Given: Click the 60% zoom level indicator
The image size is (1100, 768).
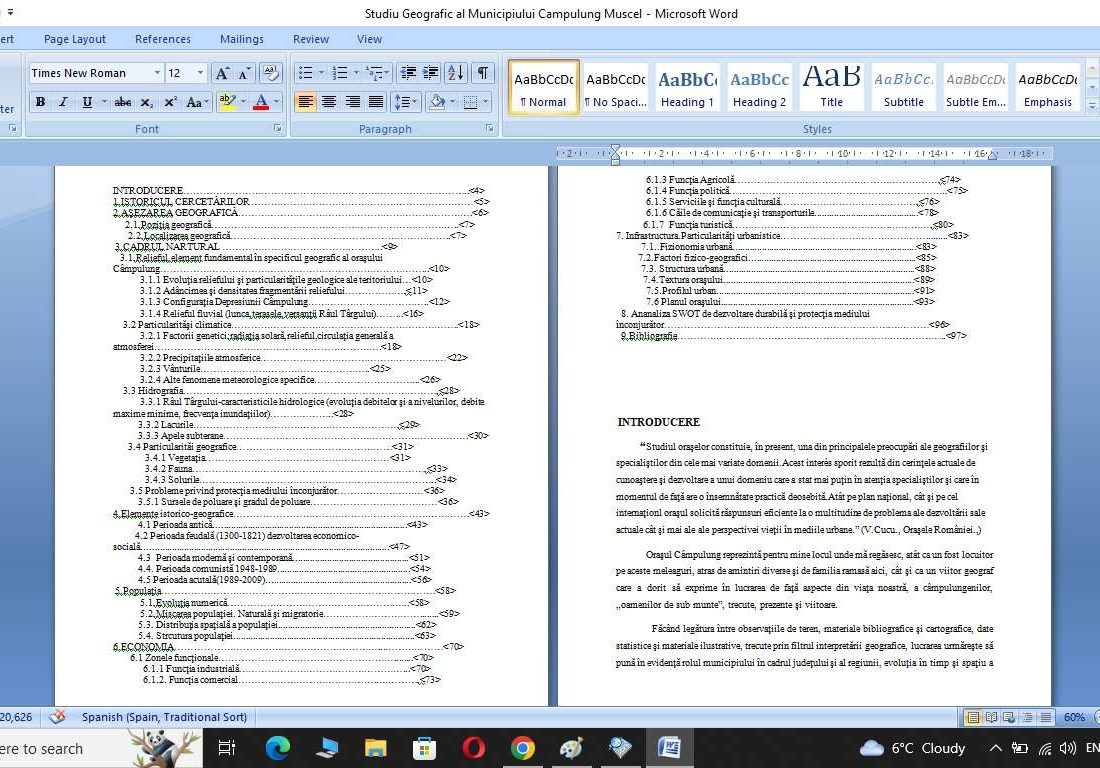Looking at the screenshot, I should (1074, 718).
